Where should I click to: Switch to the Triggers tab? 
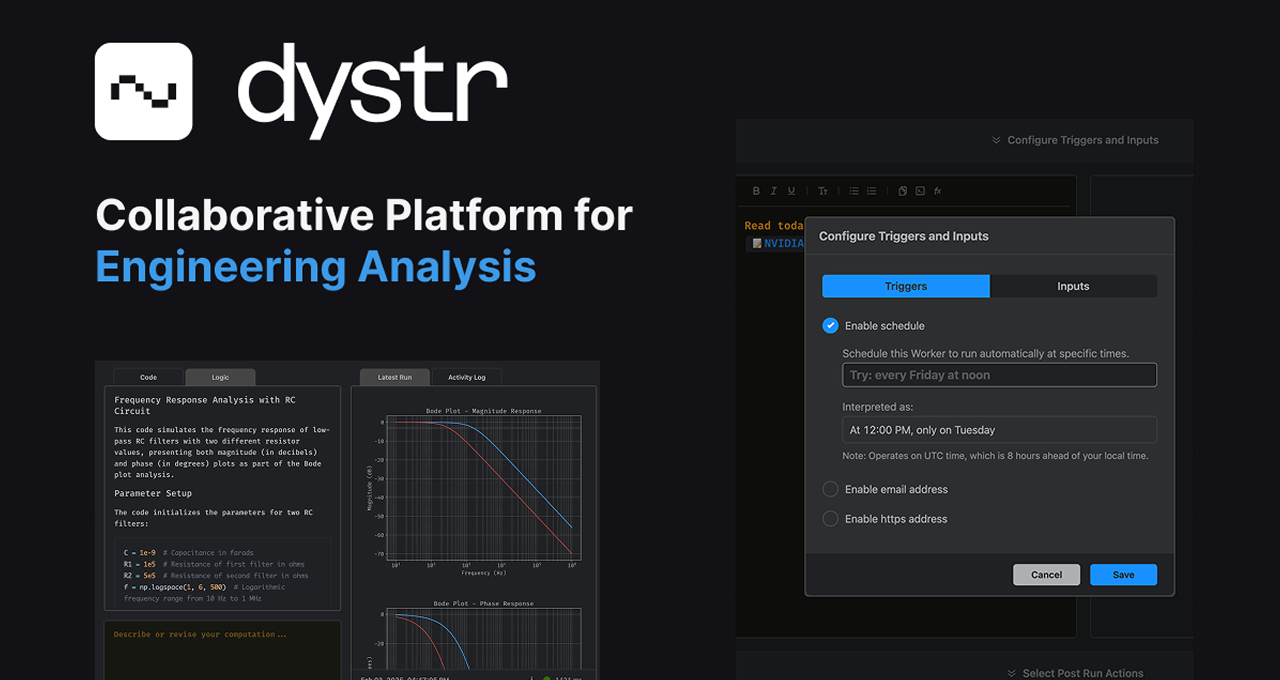coord(906,286)
